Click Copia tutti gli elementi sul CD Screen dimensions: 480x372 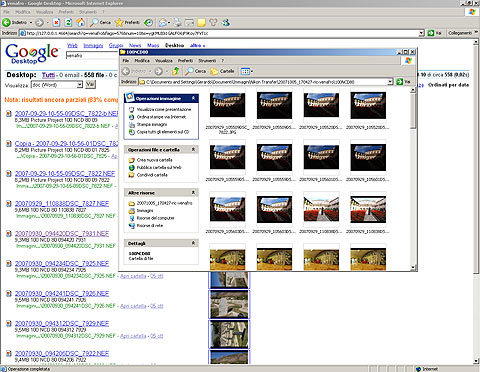click(x=159, y=132)
